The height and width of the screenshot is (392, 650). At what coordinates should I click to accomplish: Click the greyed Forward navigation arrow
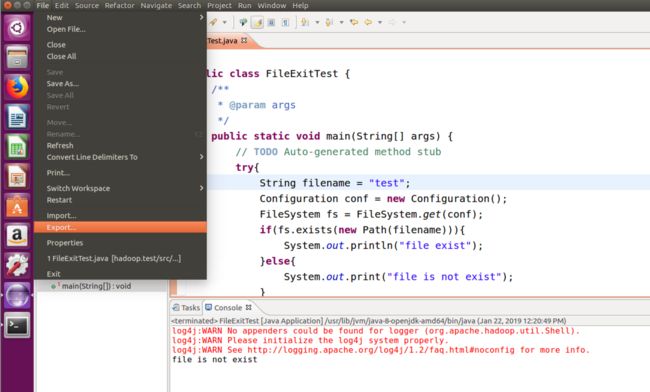click(392, 22)
